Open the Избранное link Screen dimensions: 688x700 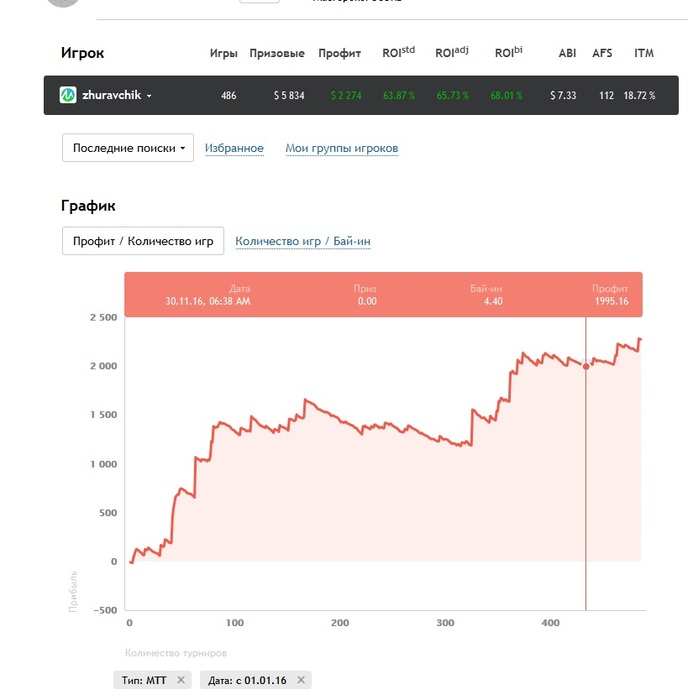tap(234, 148)
